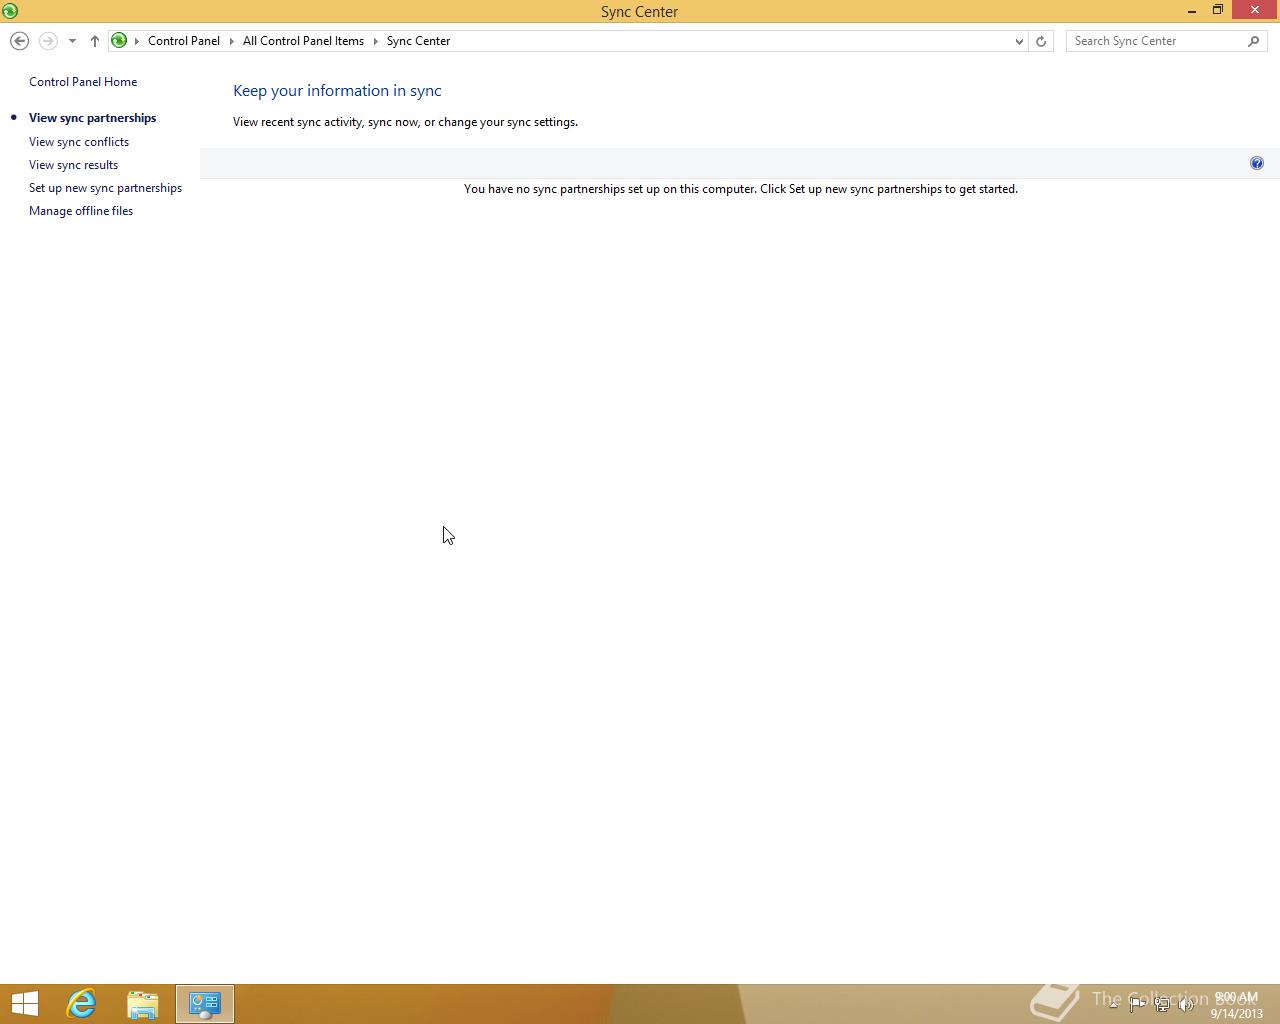Click the Forward navigation arrow
The image size is (1280, 1024).
coord(47,41)
